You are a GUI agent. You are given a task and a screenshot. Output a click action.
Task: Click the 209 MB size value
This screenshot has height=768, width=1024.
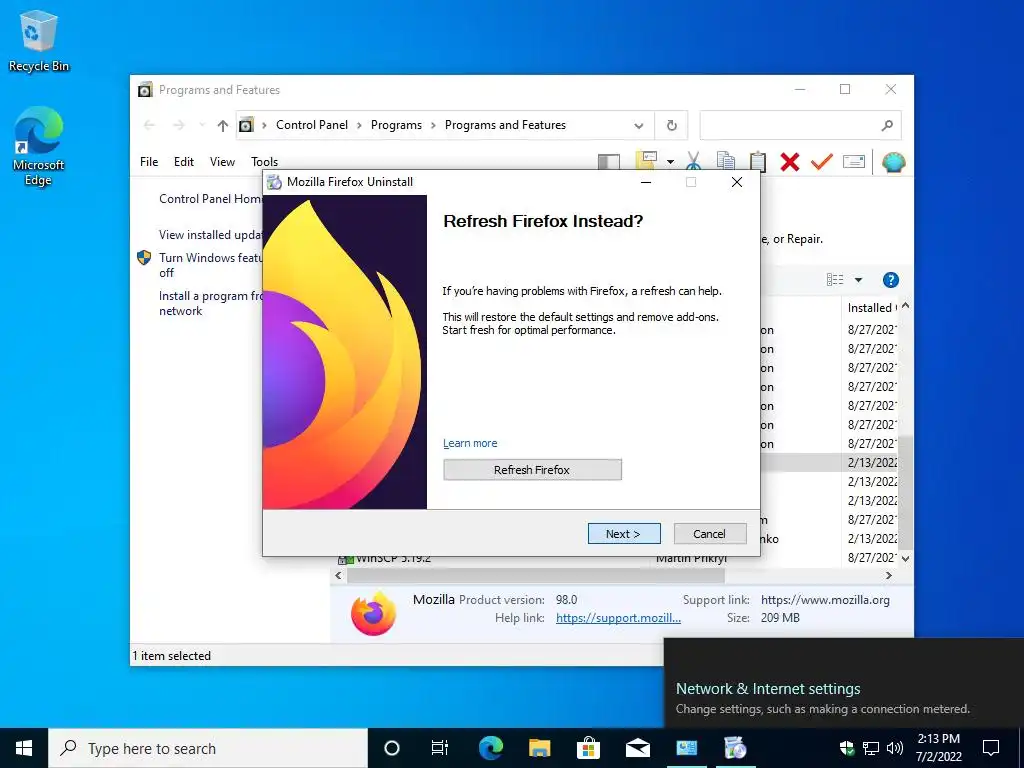coord(780,618)
